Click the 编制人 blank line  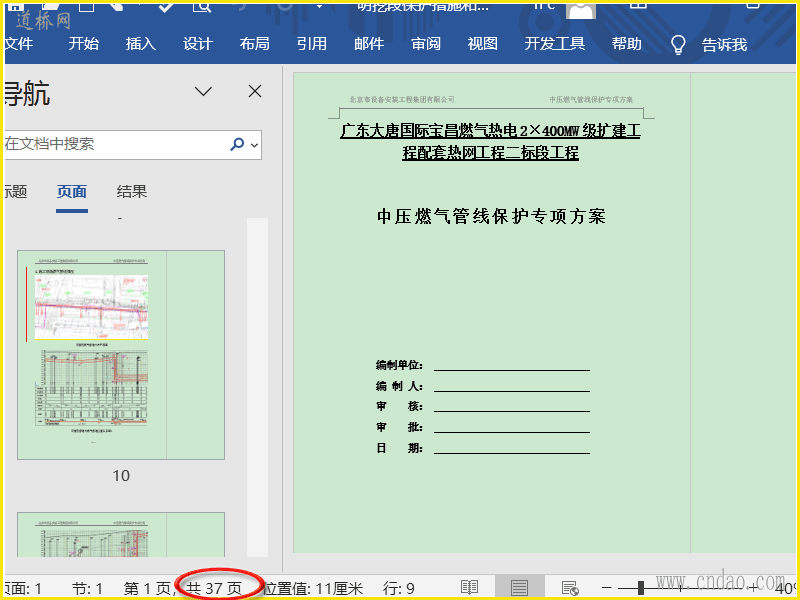coord(512,386)
